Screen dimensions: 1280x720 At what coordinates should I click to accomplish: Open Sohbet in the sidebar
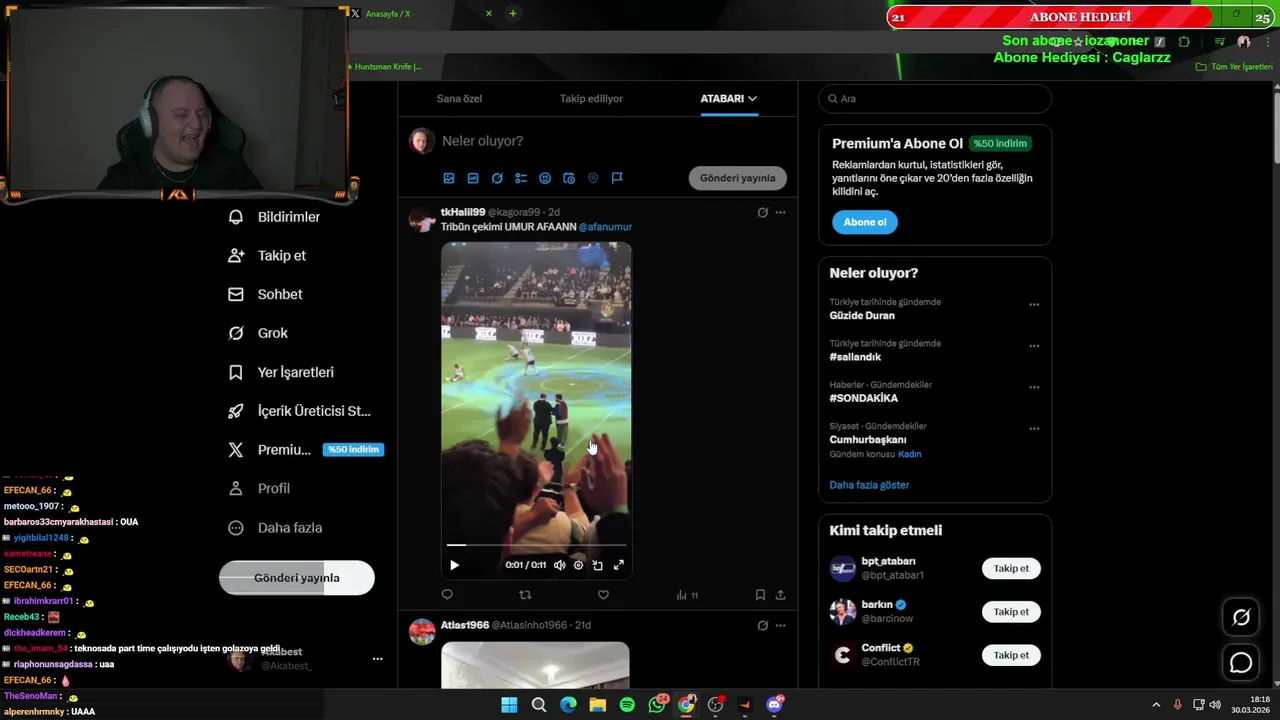click(x=265, y=295)
